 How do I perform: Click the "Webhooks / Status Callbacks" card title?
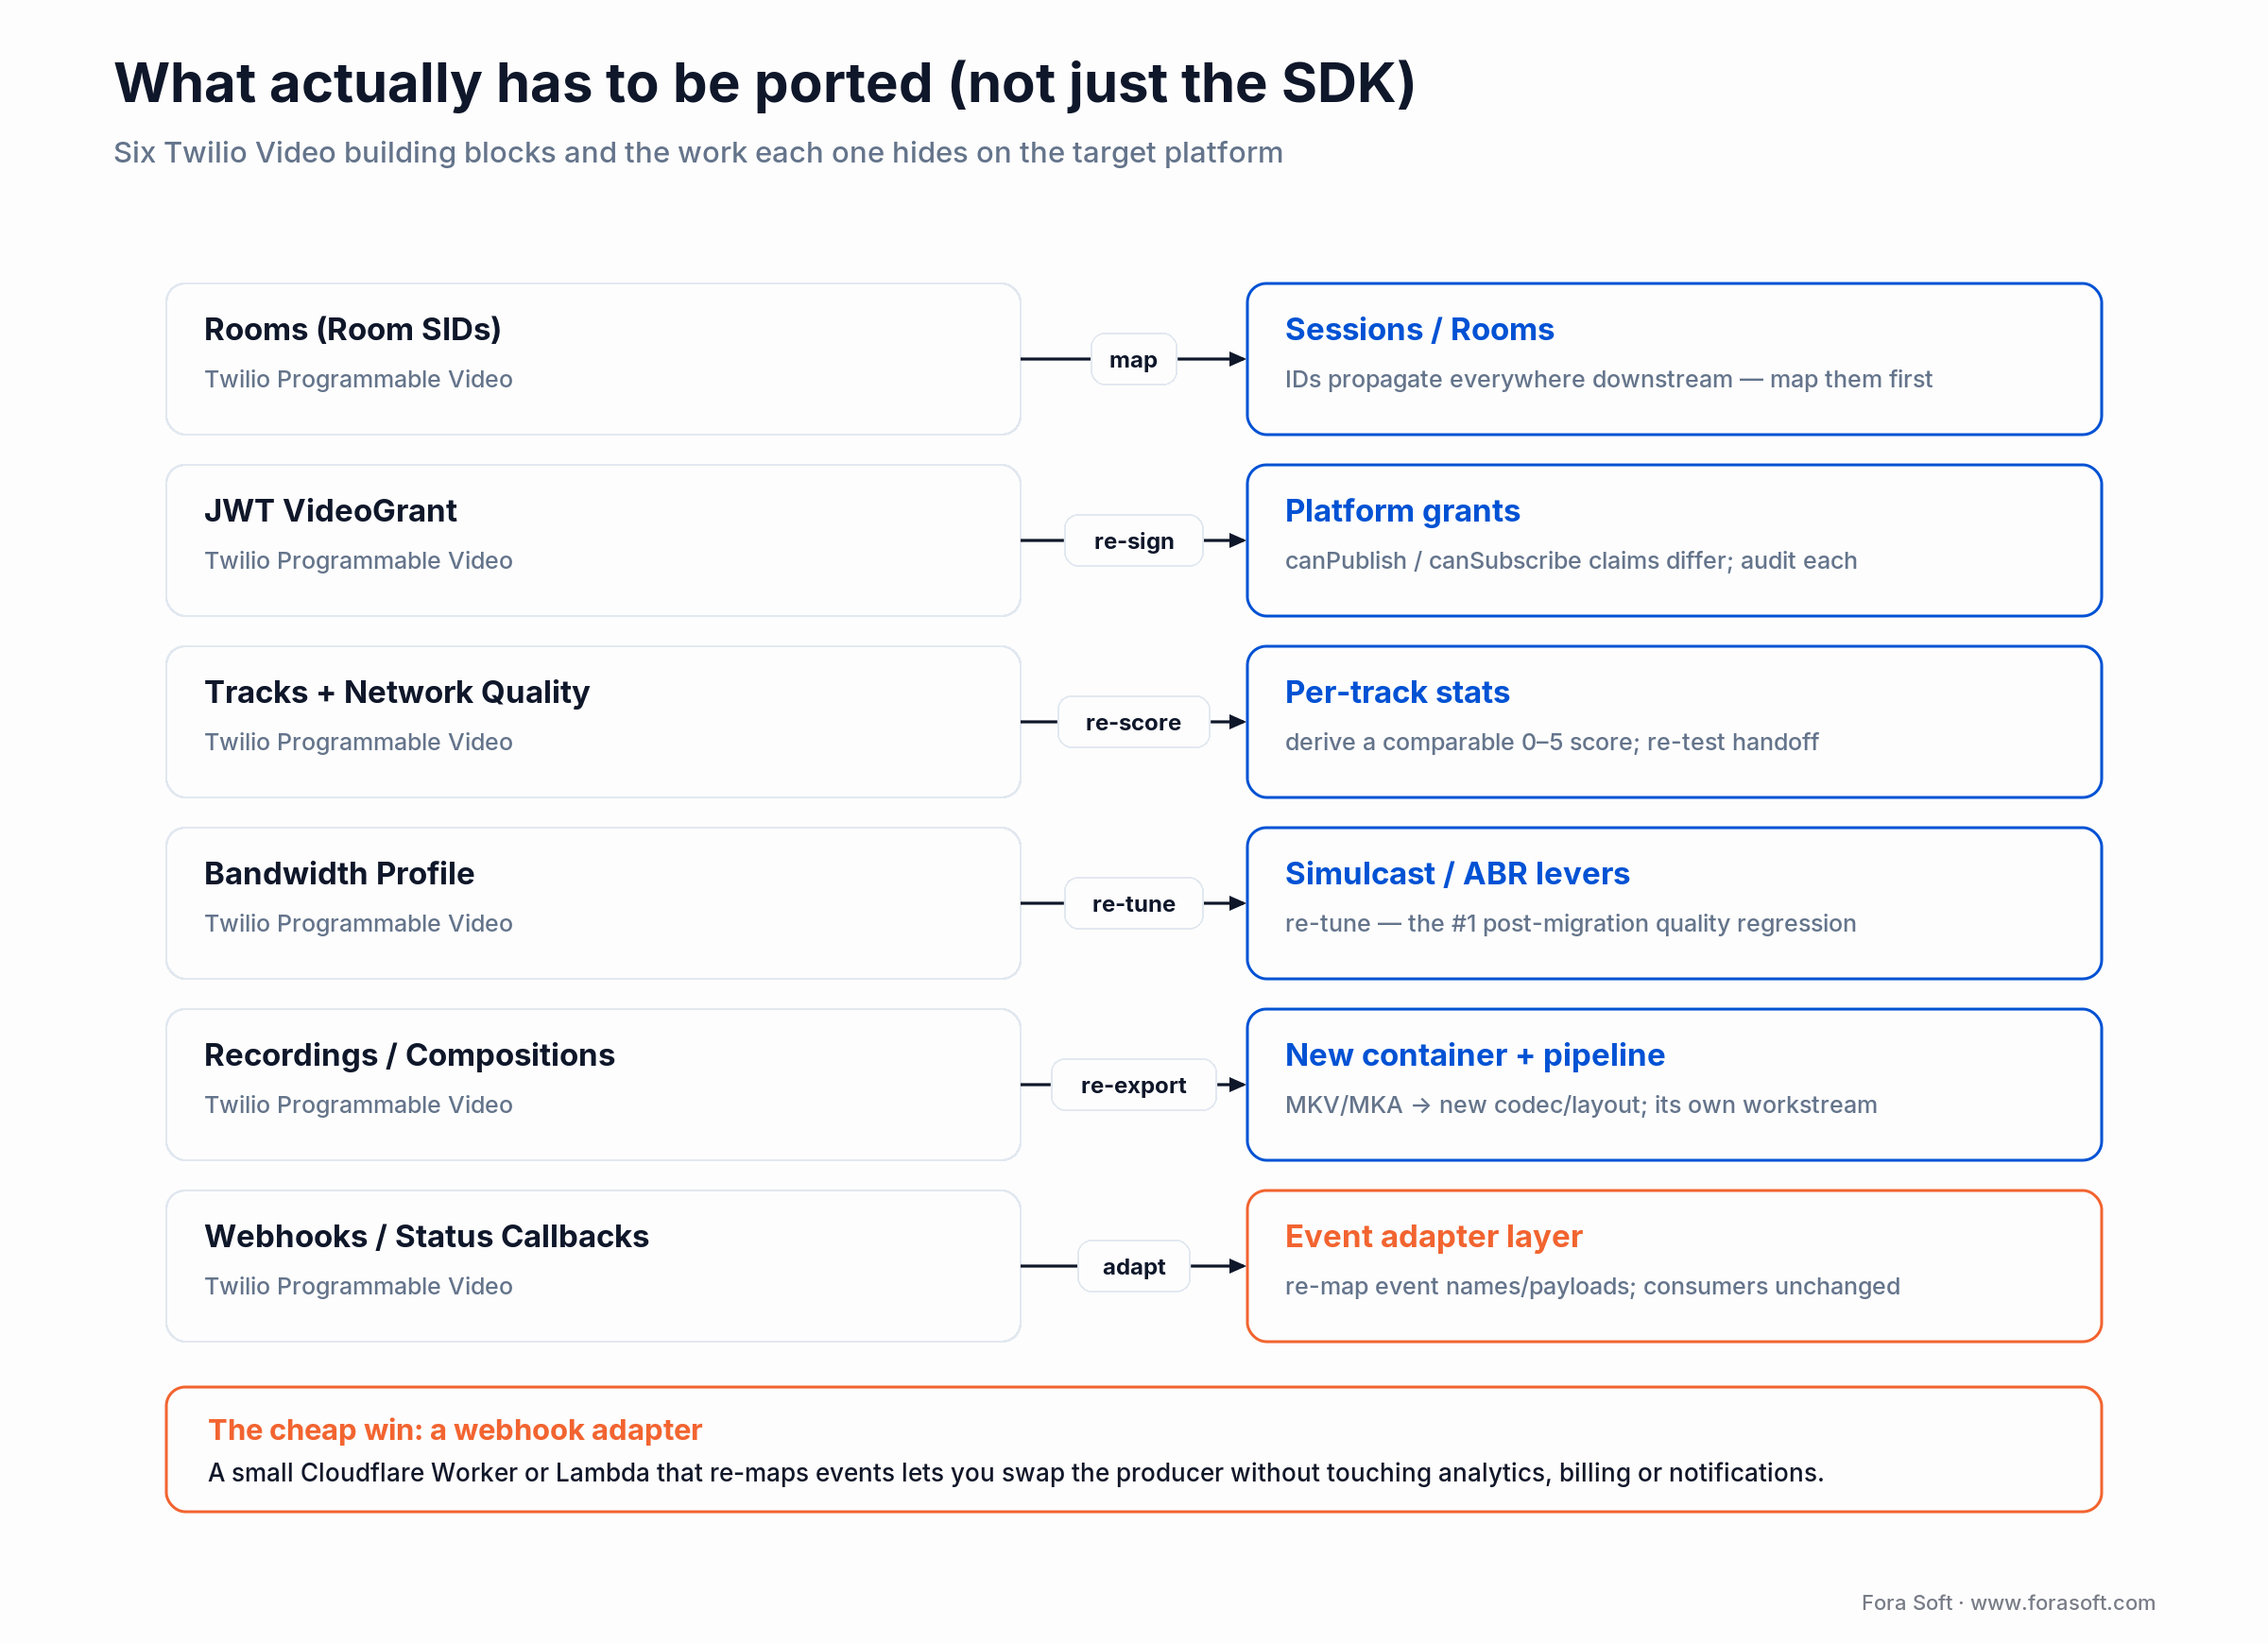(426, 1237)
